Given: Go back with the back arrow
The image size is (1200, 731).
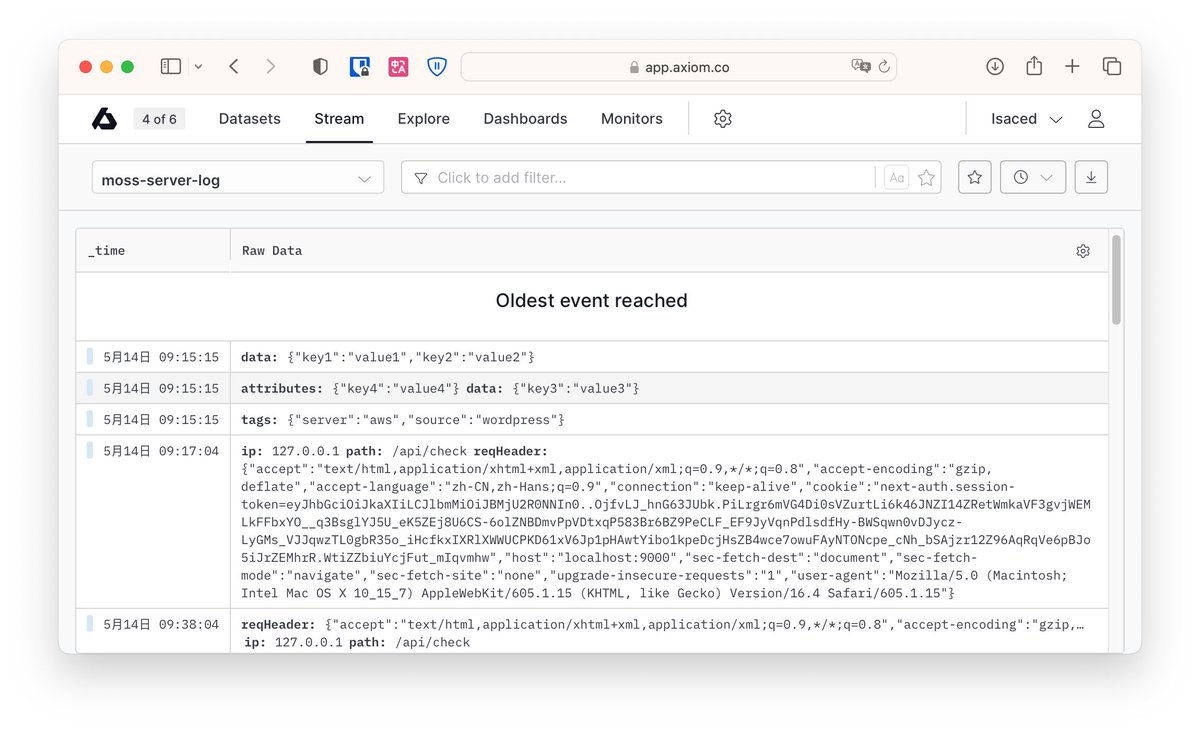Looking at the screenshot, I should coord(233,66).
